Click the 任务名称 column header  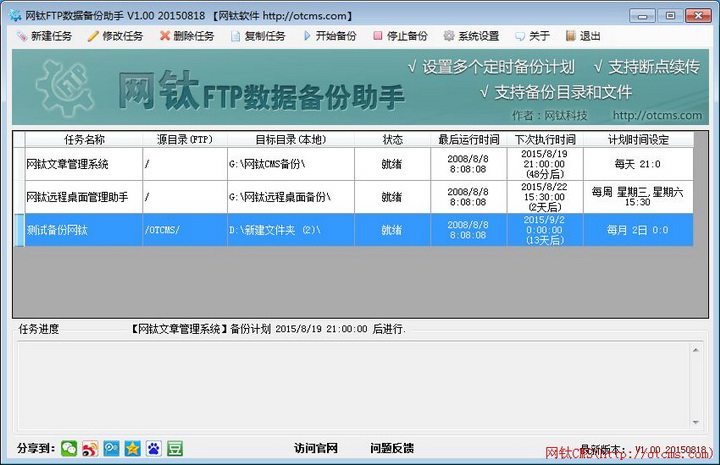[84, 140]
